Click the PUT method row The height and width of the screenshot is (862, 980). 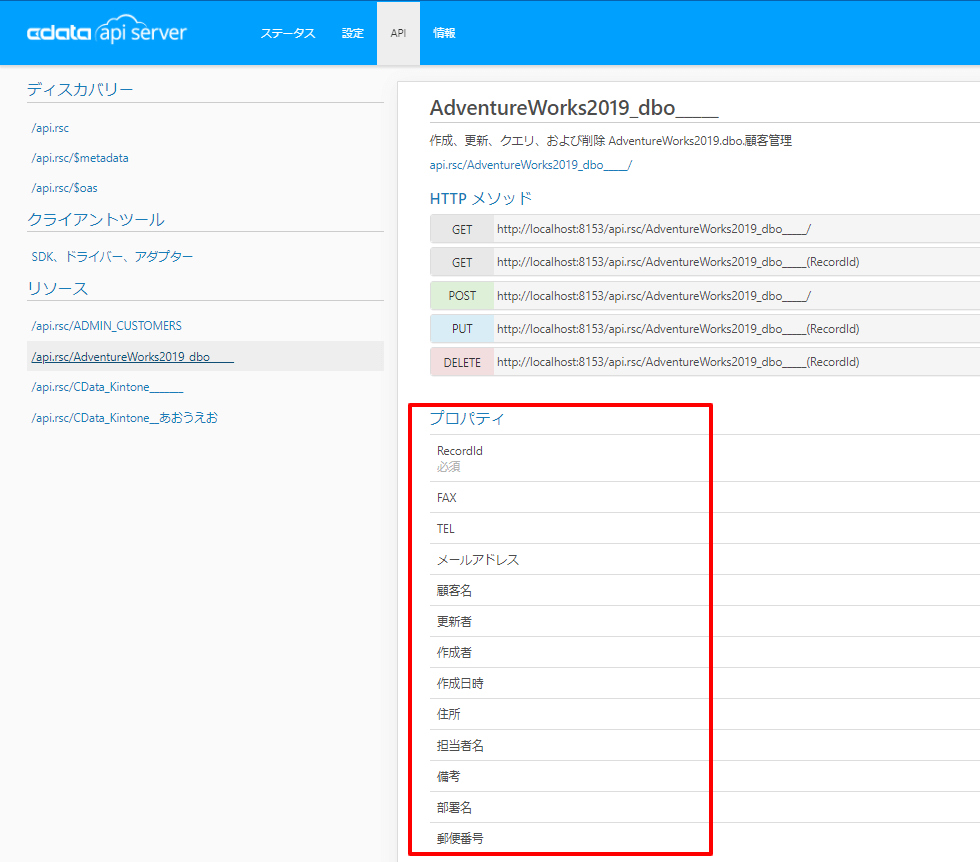pos(704,329)
